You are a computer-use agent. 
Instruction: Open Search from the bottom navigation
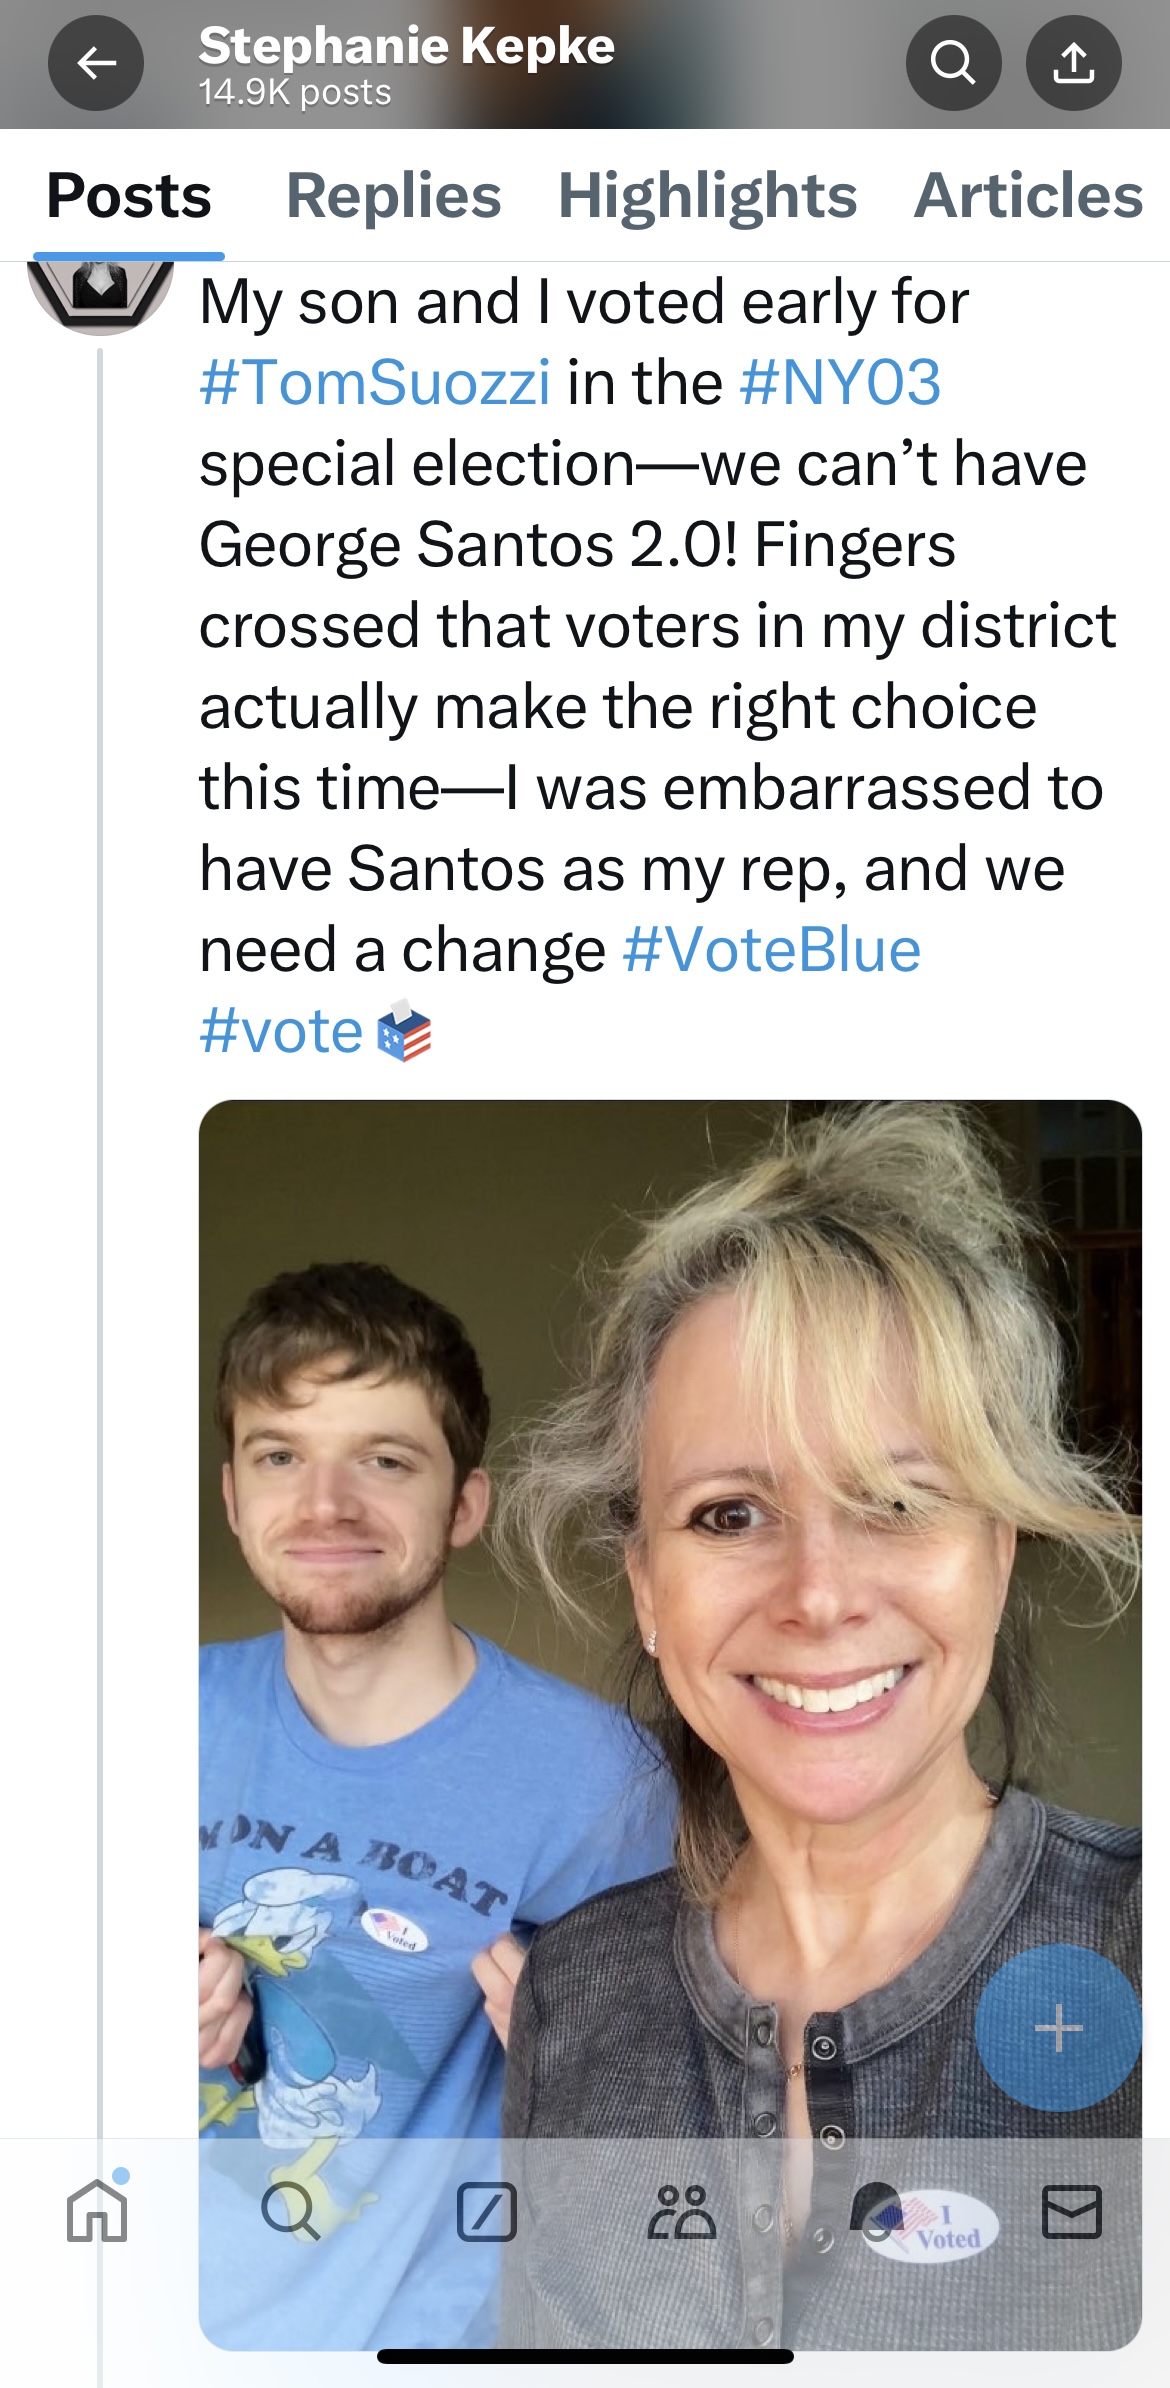click(290, 2212)
